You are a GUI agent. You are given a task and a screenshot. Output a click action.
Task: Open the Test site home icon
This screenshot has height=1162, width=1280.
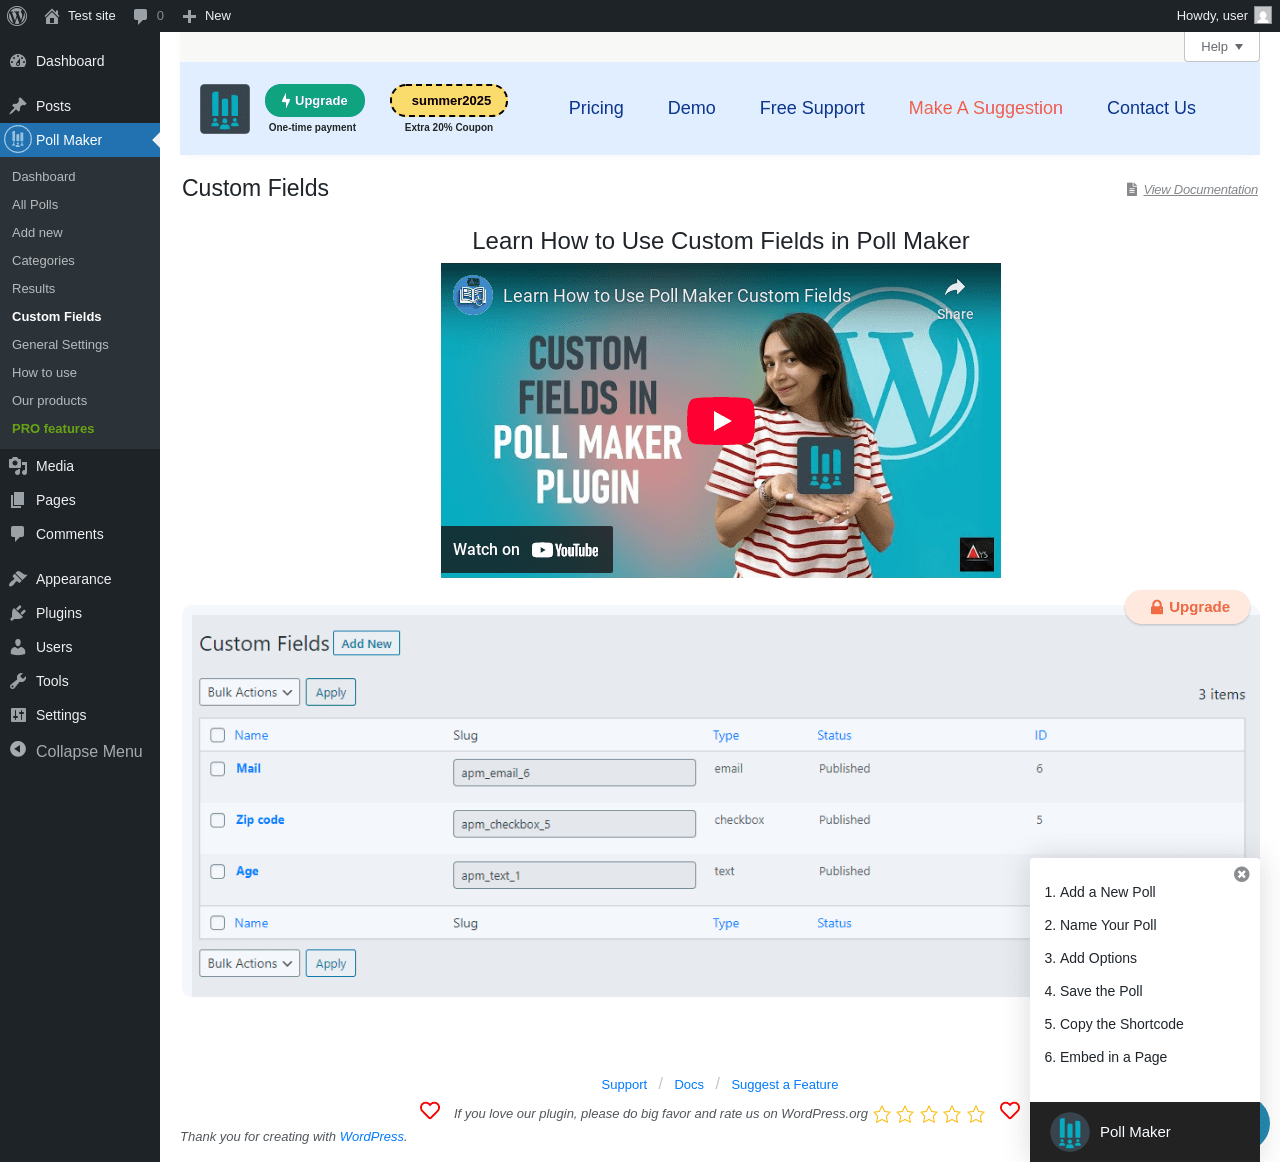tap(52, 16)
